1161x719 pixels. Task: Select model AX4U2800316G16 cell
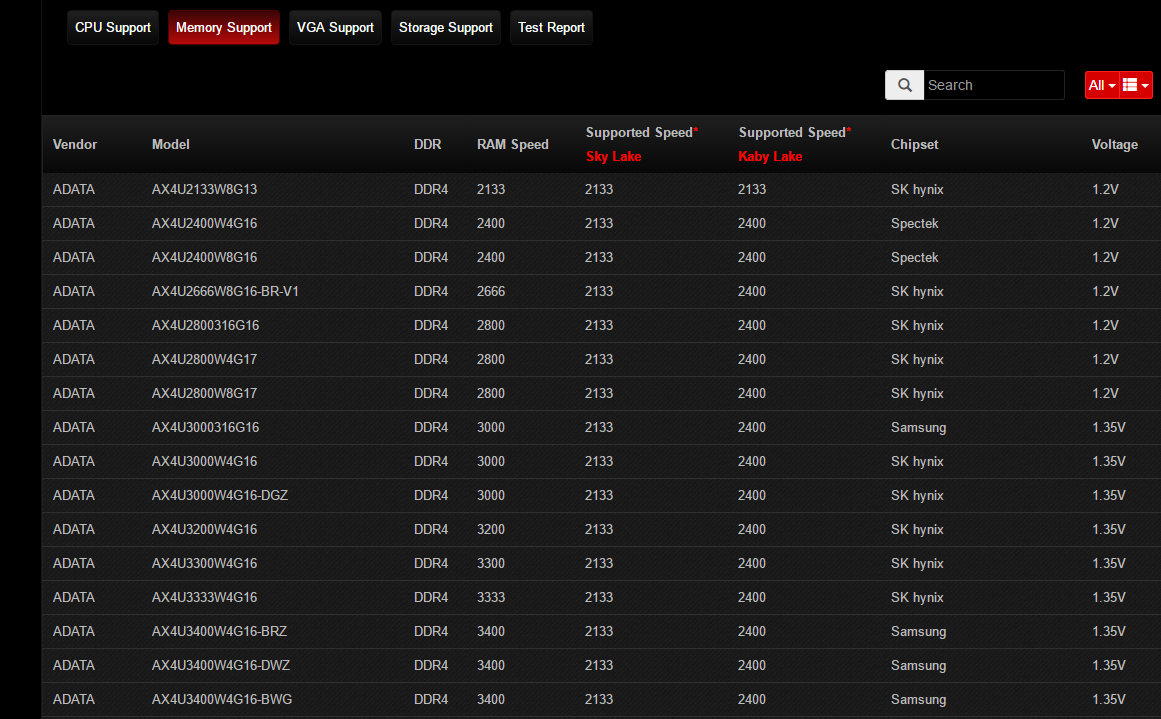(x=205, y=326)
